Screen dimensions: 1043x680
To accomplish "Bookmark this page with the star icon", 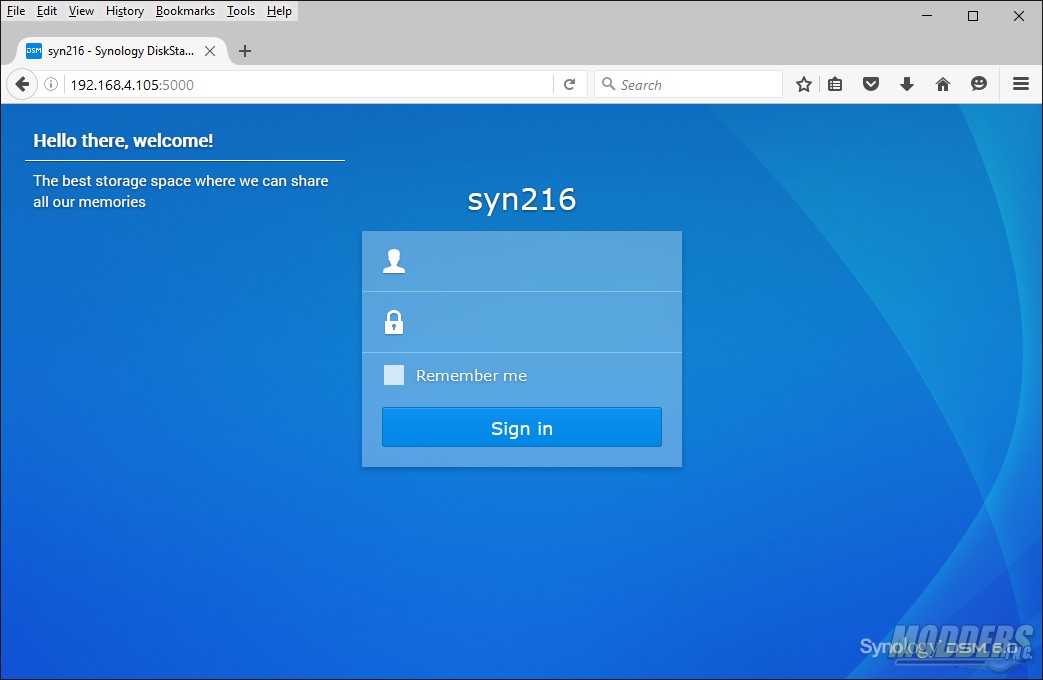I will (804, 85).
